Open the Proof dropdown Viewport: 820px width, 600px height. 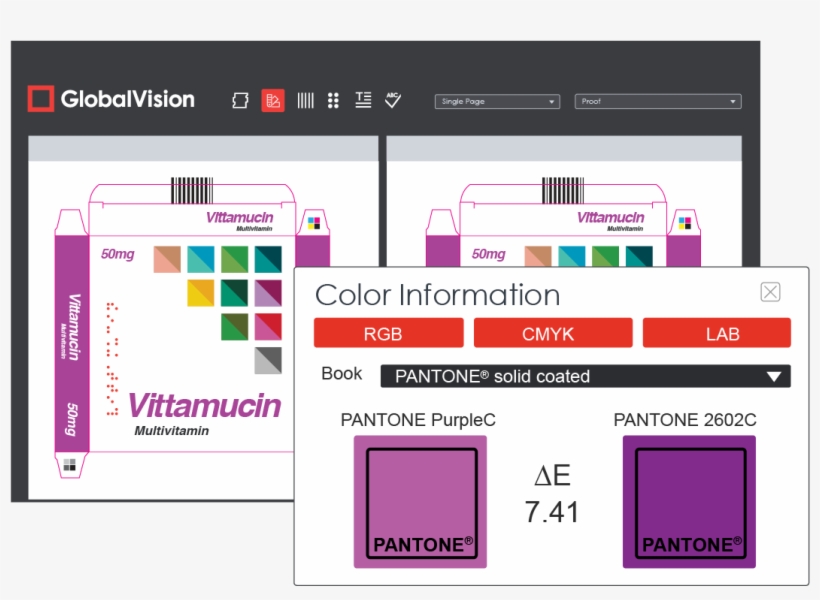pyautogui.click(x=658, y=101)
